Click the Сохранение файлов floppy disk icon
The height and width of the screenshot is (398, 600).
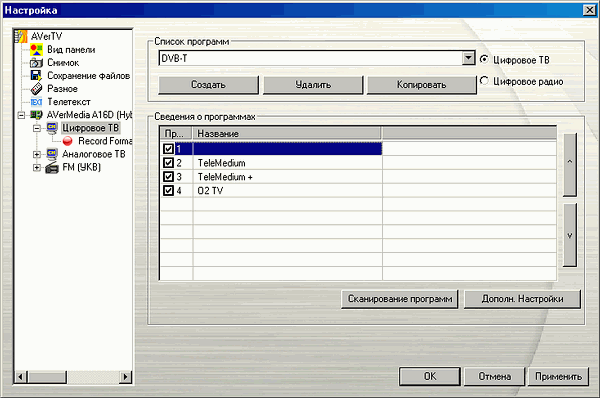tap(36, 75)
